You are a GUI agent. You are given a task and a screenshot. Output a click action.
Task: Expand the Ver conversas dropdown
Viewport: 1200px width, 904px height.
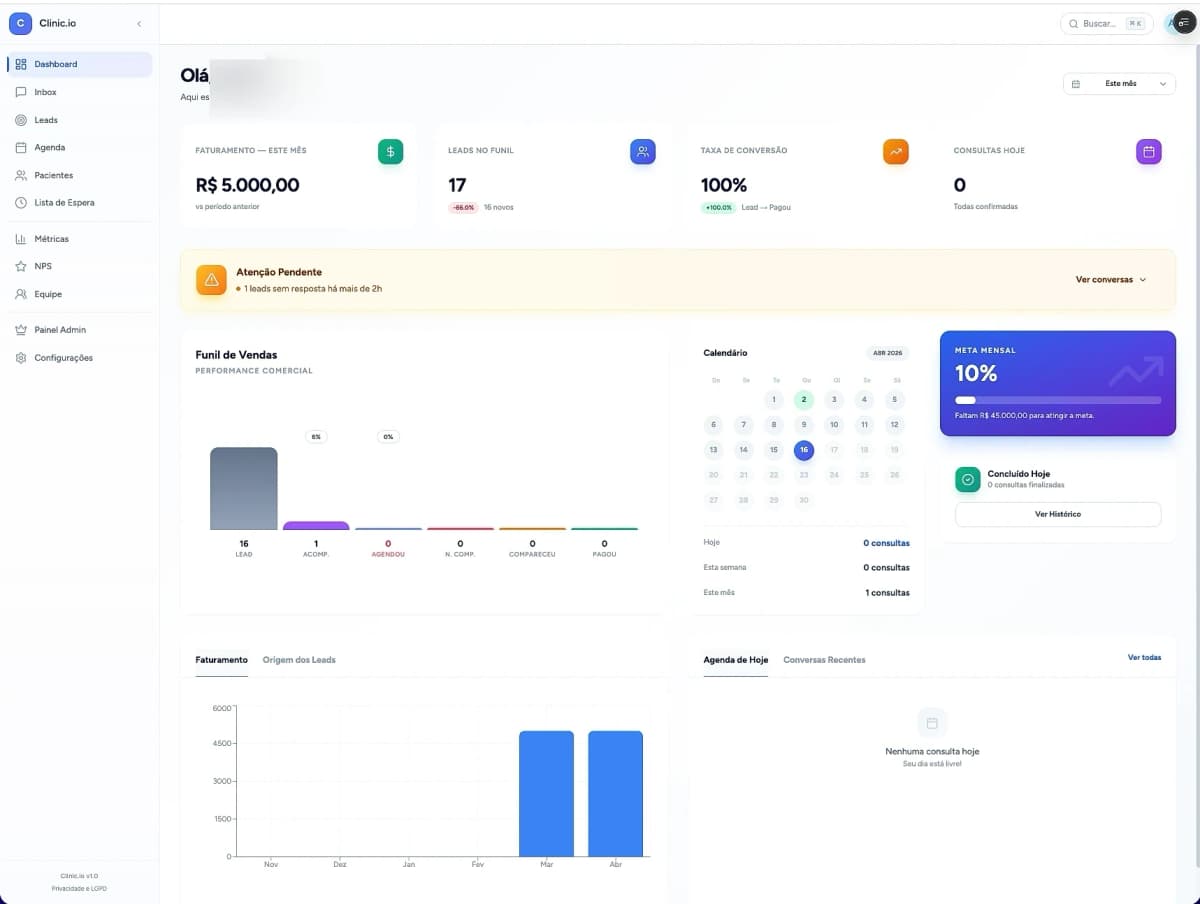1111,280
